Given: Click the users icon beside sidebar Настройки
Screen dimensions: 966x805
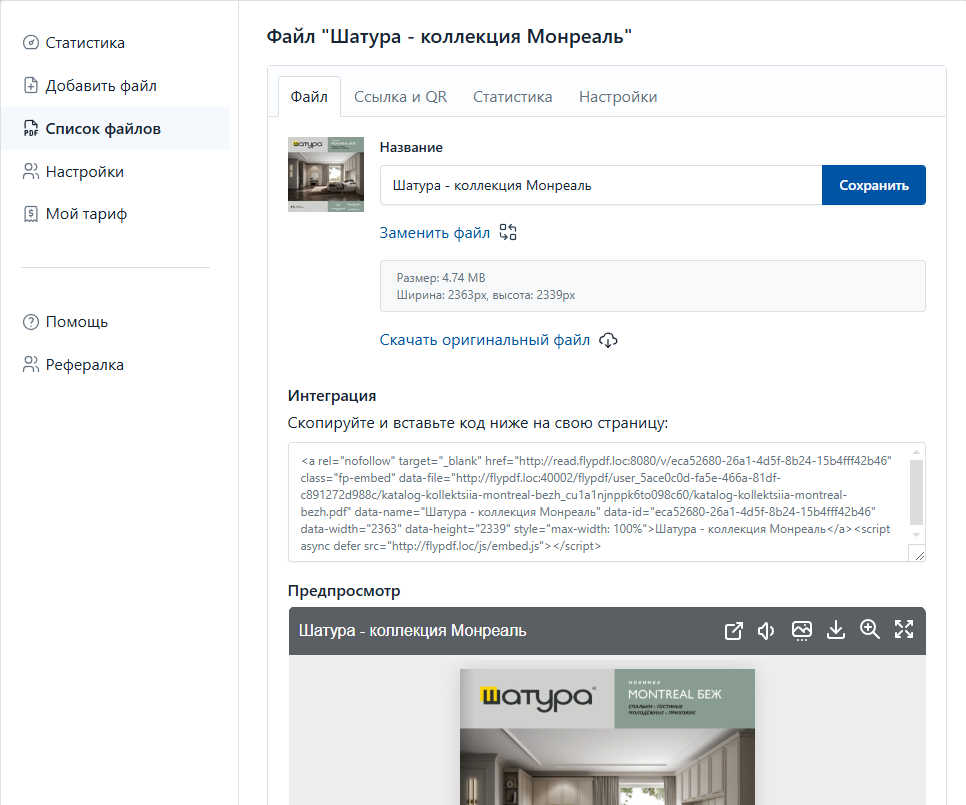Looking at the screenshot, I should 31,171.
